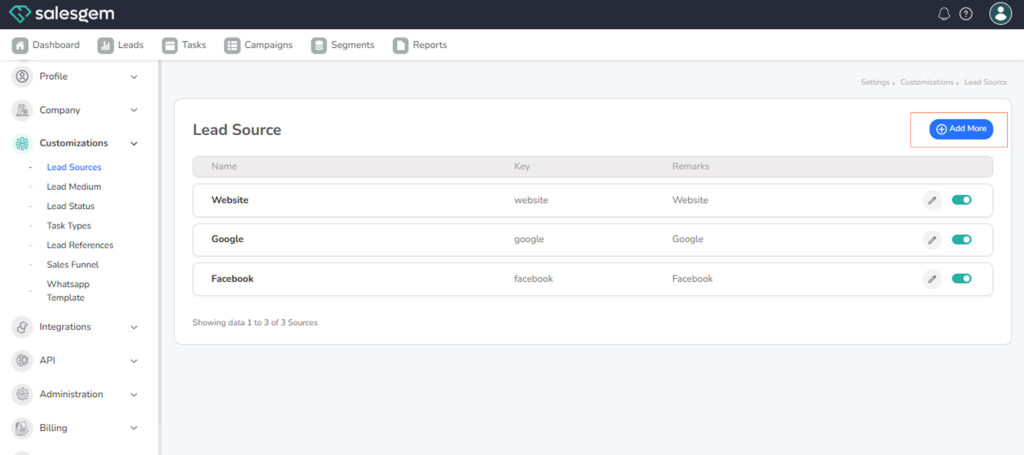Image resolution: width=1024 pixels, height=455 pixels.
Task: Open the Dashboard tab
Action: tap(46, 45)
